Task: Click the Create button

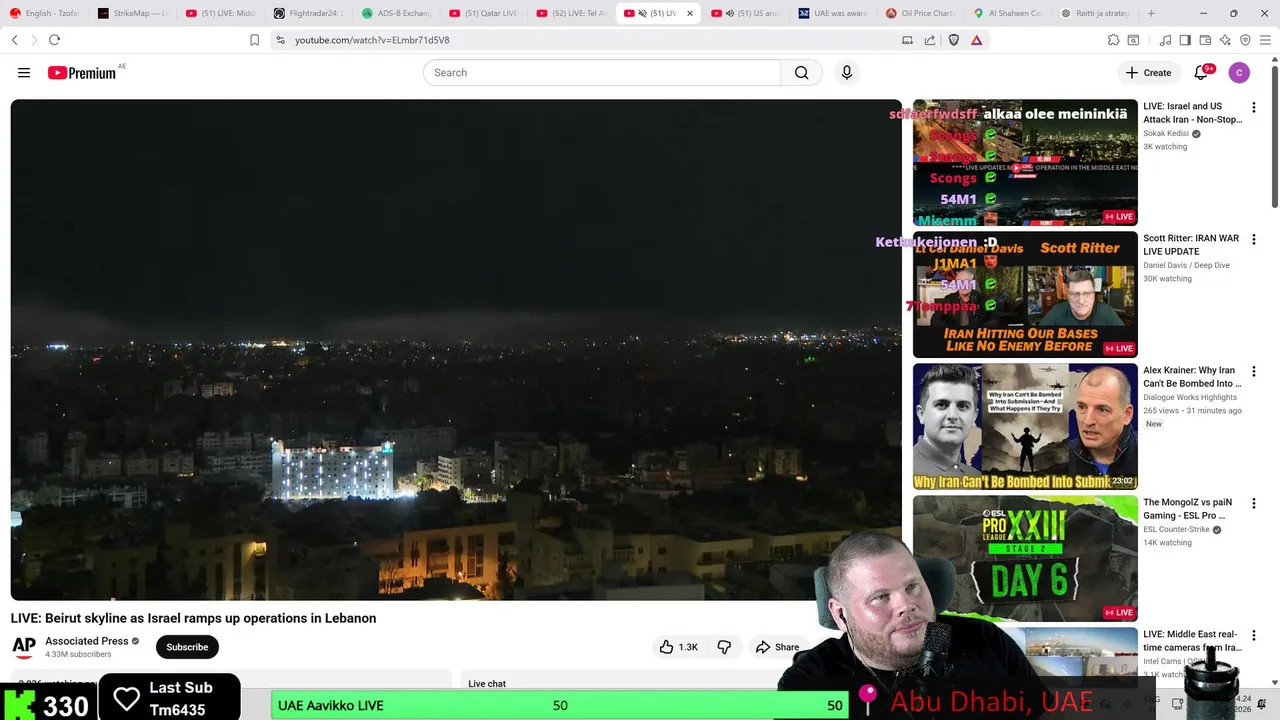Action: (1148, 73)
